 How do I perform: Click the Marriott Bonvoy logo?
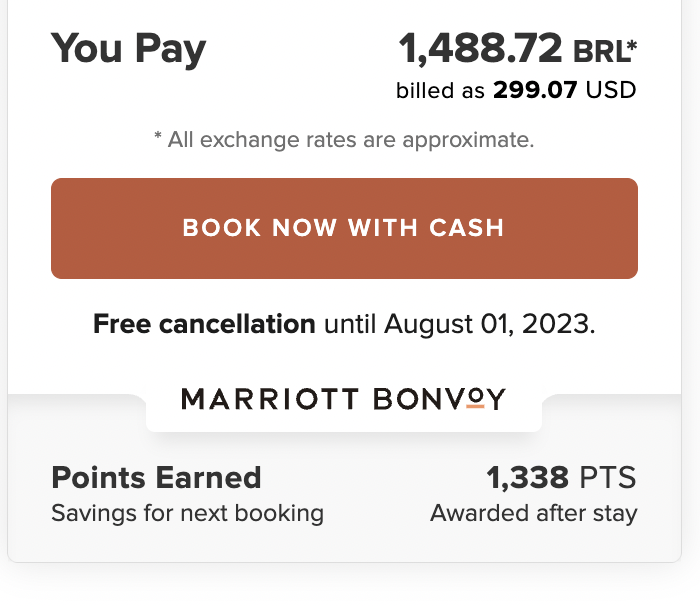pyautogui.click(x=344, y=400)
